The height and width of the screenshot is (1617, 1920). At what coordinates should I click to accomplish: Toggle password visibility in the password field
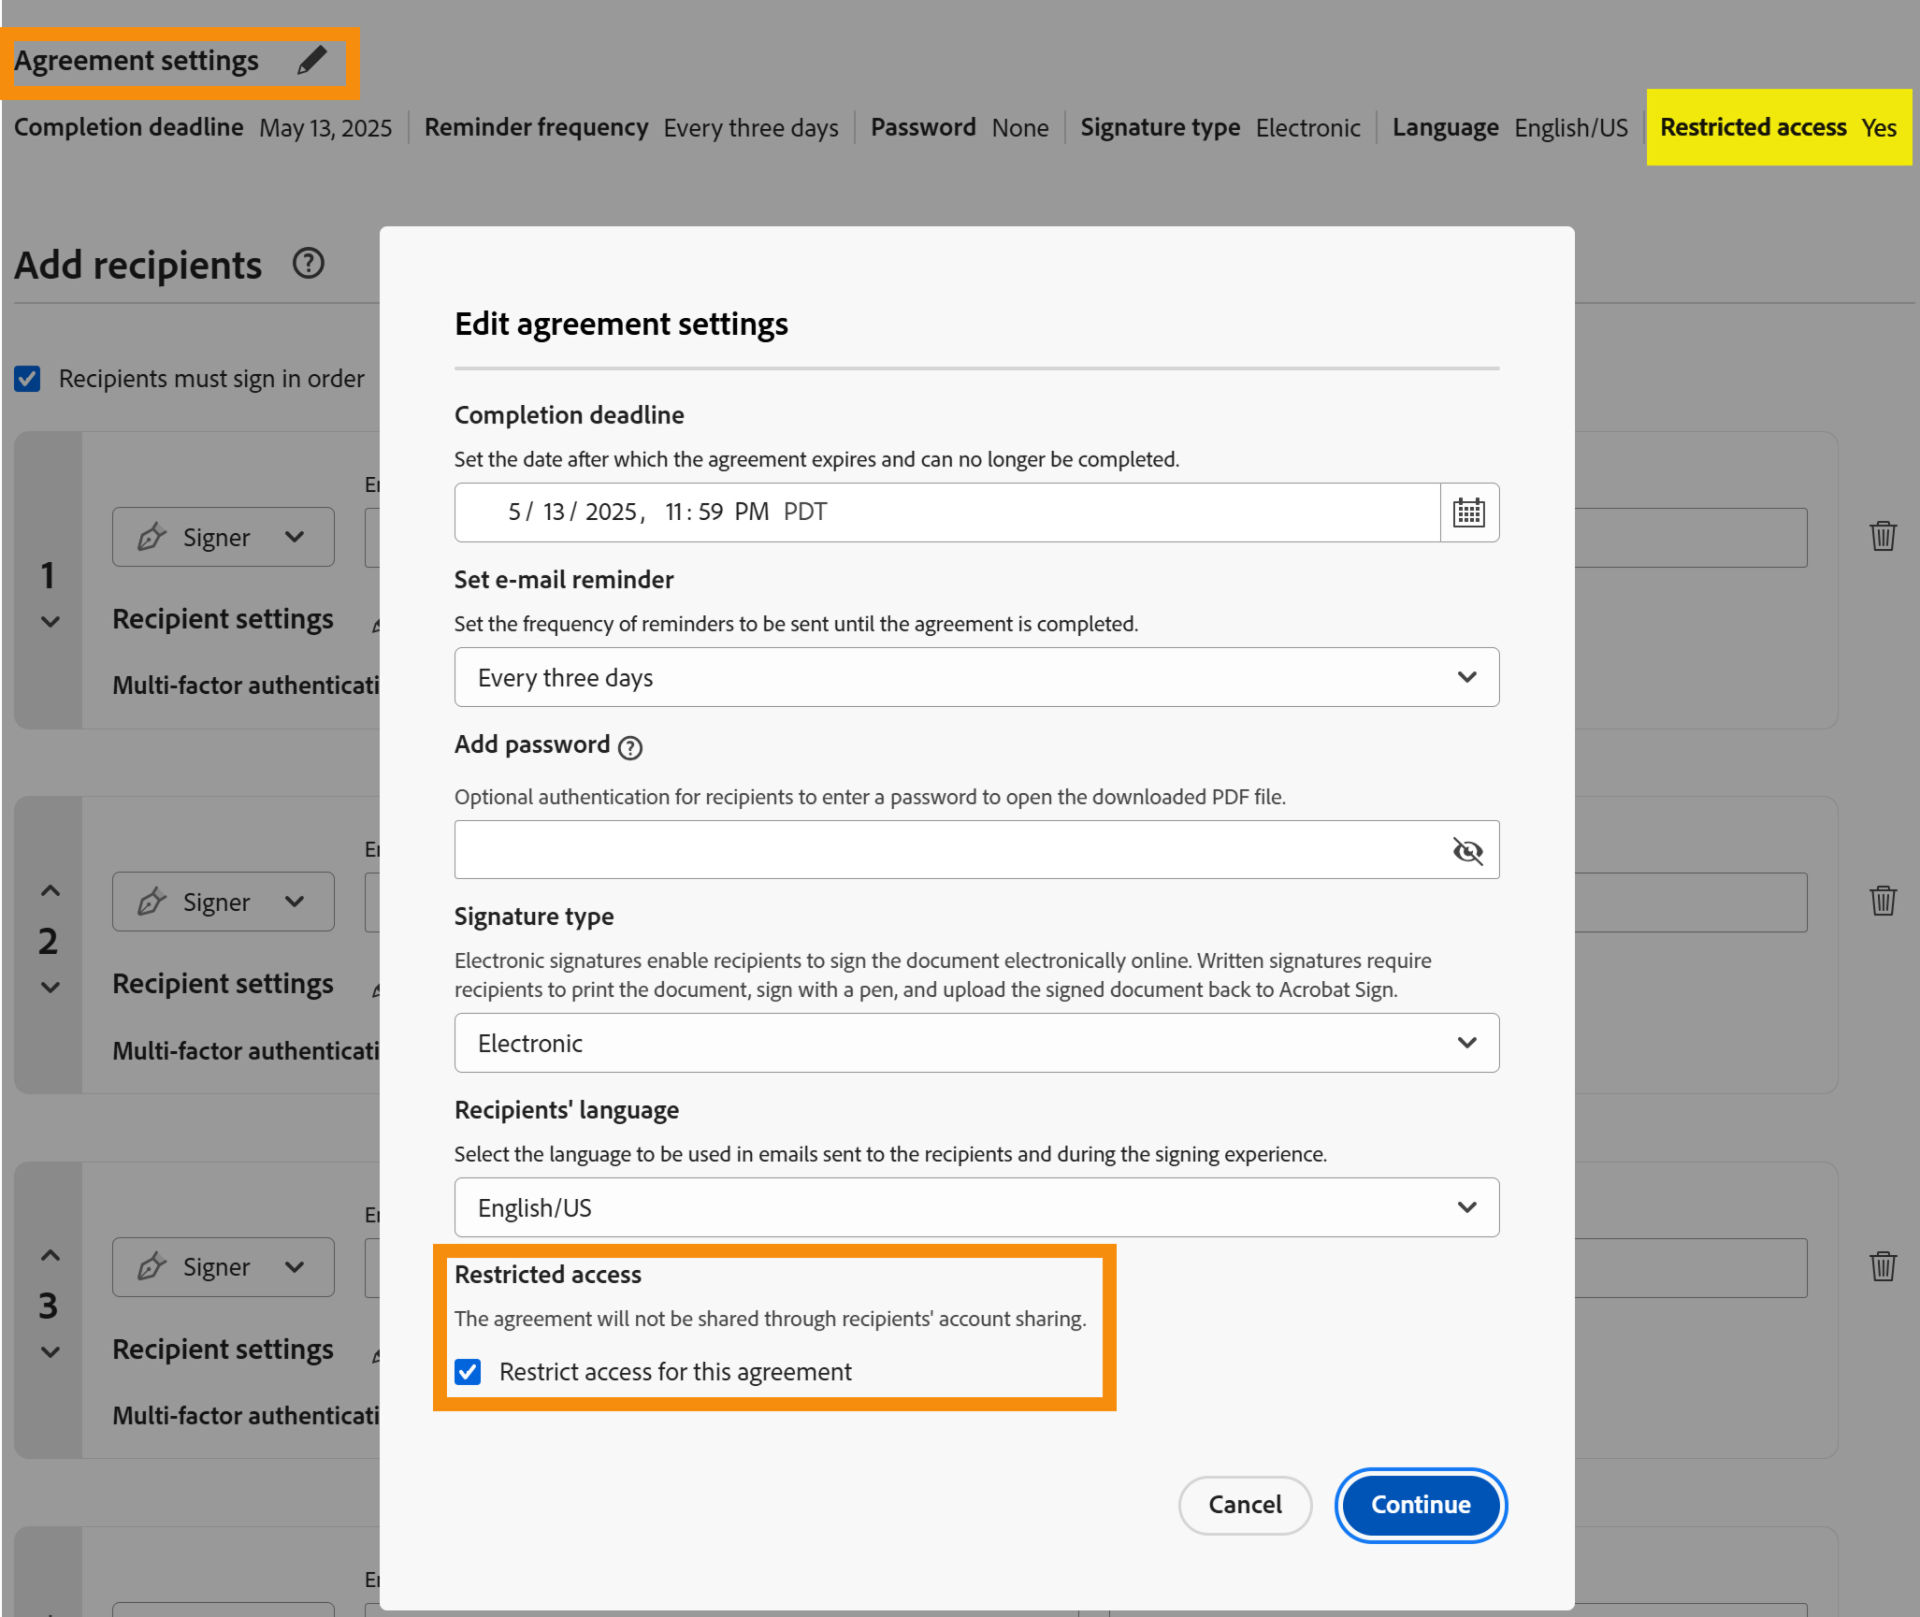1468,851
